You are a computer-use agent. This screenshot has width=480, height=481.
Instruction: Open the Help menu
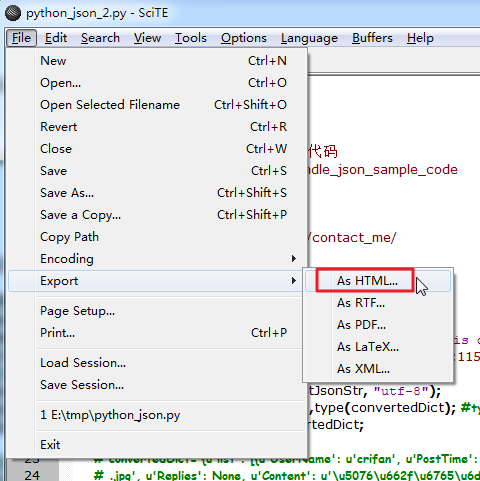click(420, 38)
